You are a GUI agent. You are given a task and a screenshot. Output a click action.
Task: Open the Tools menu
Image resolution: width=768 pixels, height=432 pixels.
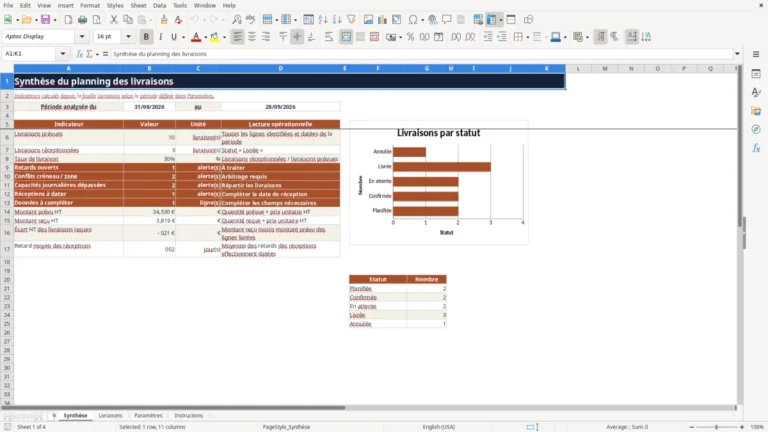point(180,5)
